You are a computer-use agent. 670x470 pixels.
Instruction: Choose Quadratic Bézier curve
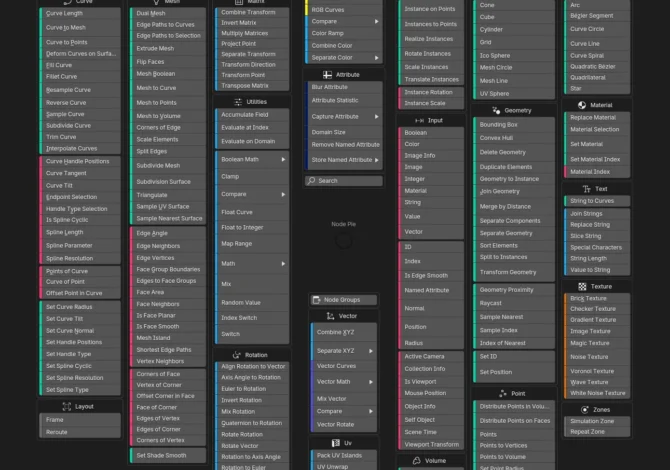pyautogui.click(x=597, y=67)
